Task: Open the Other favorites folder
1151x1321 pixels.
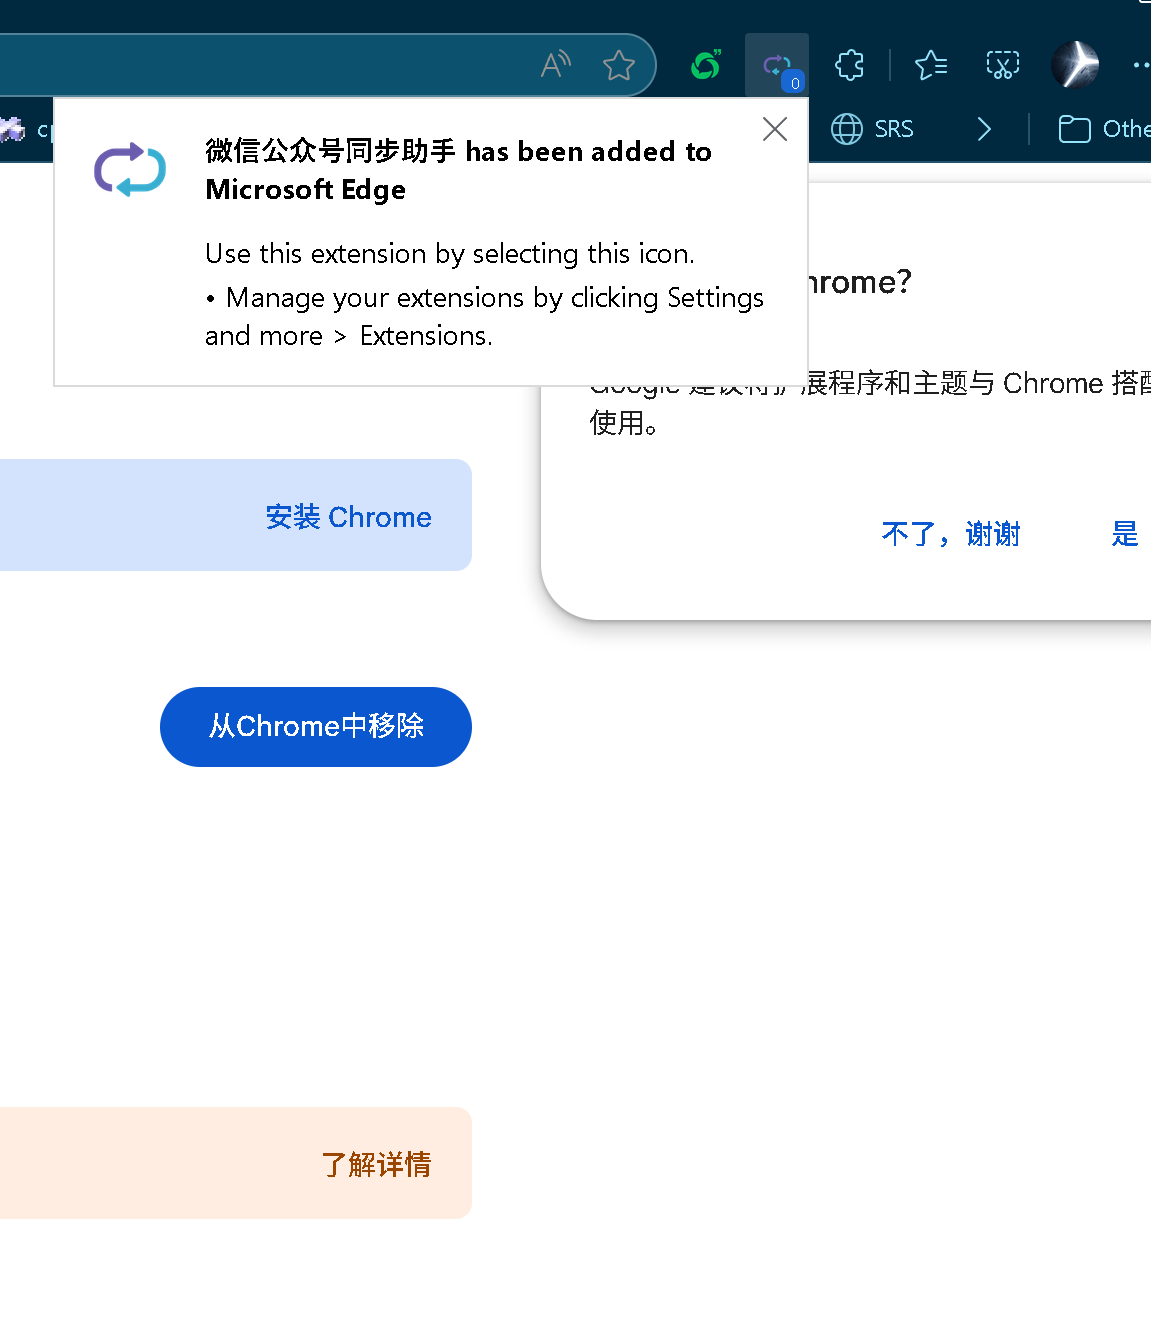Action: pos(1104,129)
